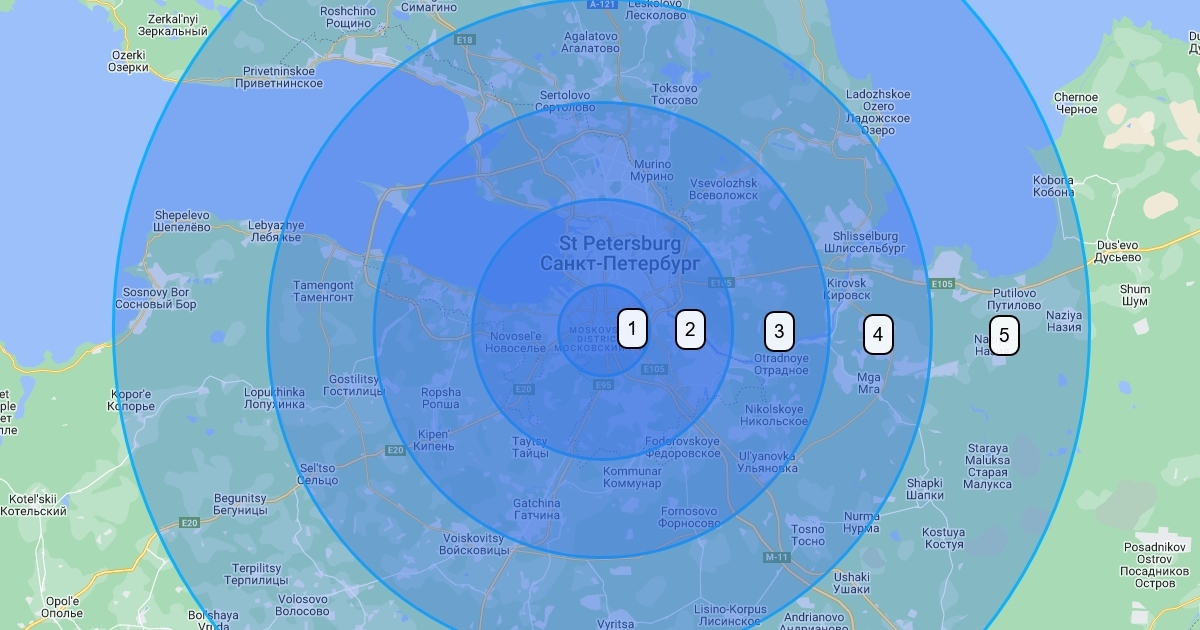The width and height of the screenshot is (1200, 630).
Task: Select the Naziya label
Action: 1064,321
